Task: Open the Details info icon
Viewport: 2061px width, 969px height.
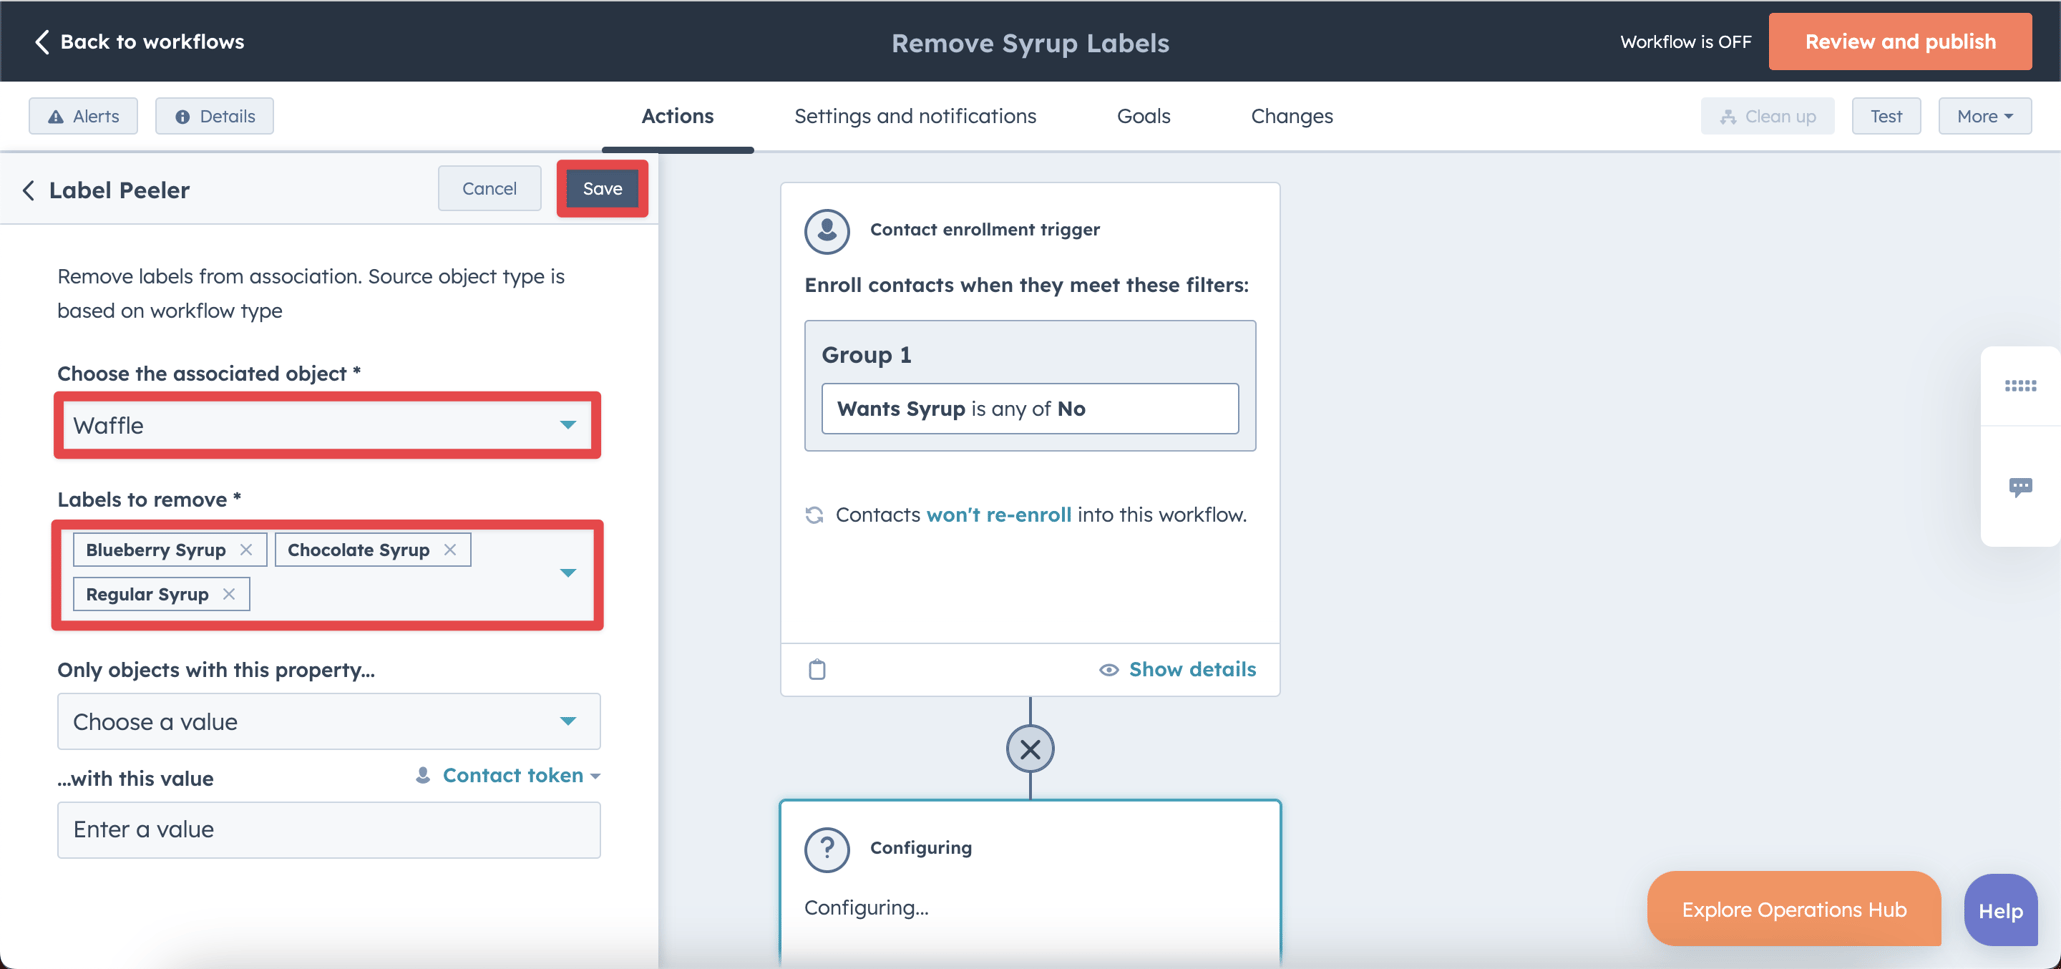Action: click(x=184, y=116)
